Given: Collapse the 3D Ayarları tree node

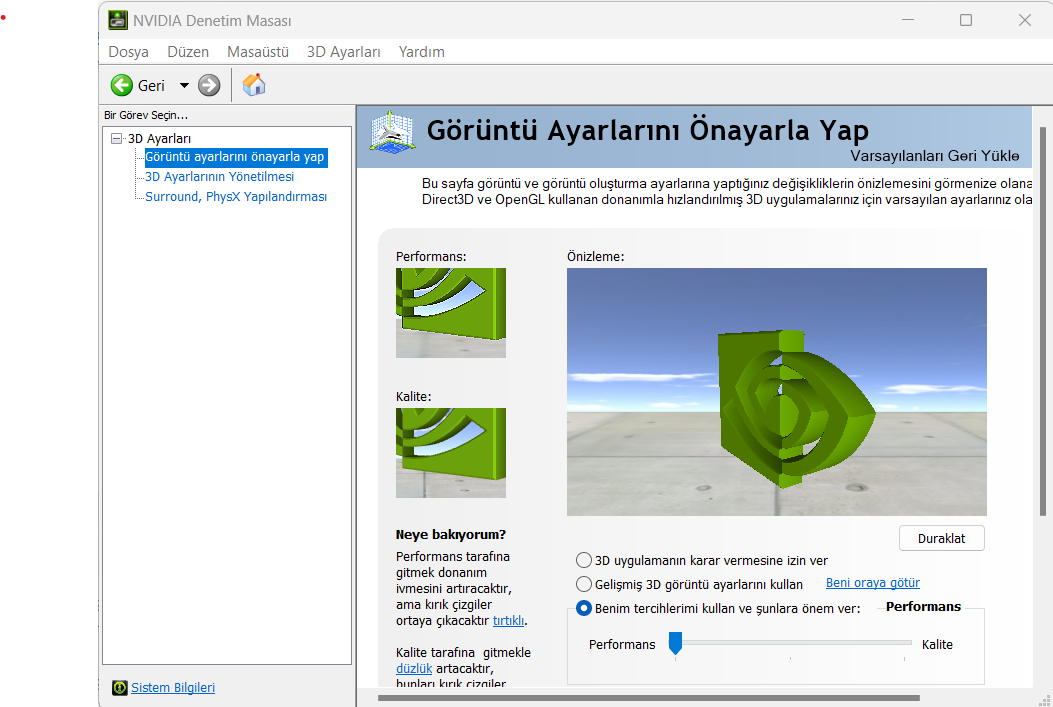Looking at the screenshot, I should pos(116,138).
